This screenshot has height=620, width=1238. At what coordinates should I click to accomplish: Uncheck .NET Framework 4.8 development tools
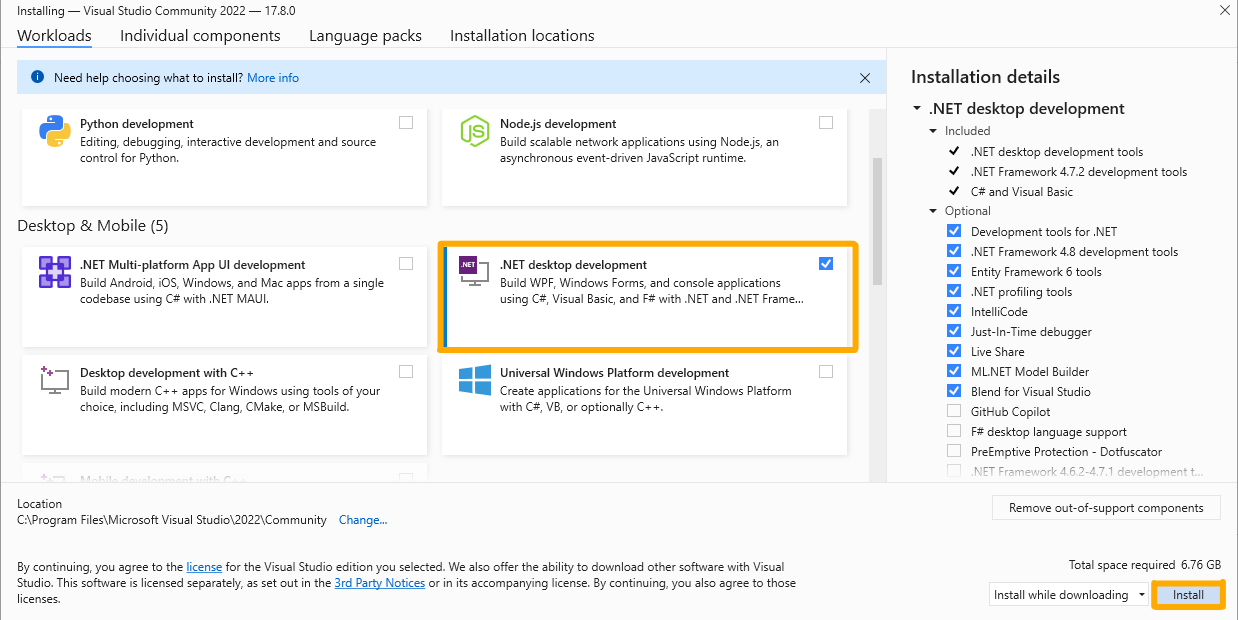(x=954, y=252)
